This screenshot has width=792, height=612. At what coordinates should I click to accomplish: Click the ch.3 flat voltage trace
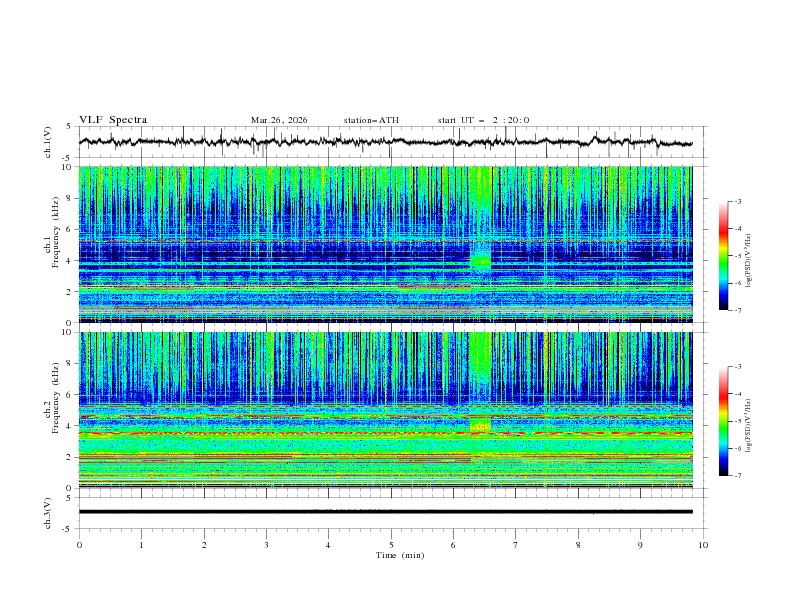pos(385,512)
